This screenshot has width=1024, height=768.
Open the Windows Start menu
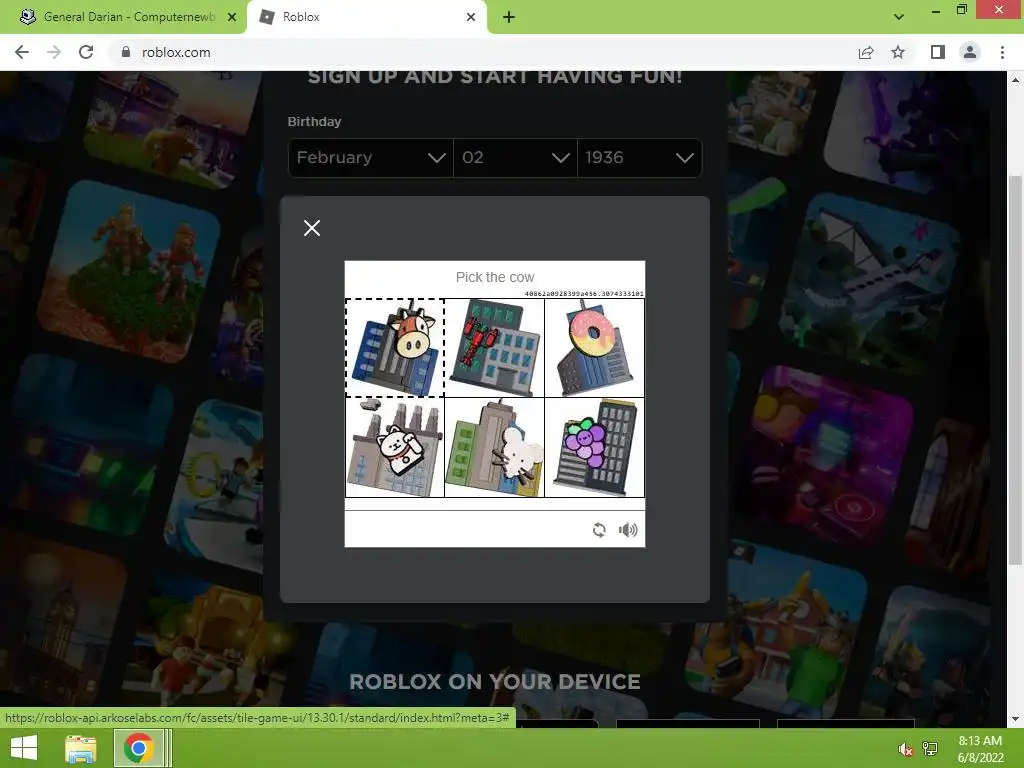point(24,748)
